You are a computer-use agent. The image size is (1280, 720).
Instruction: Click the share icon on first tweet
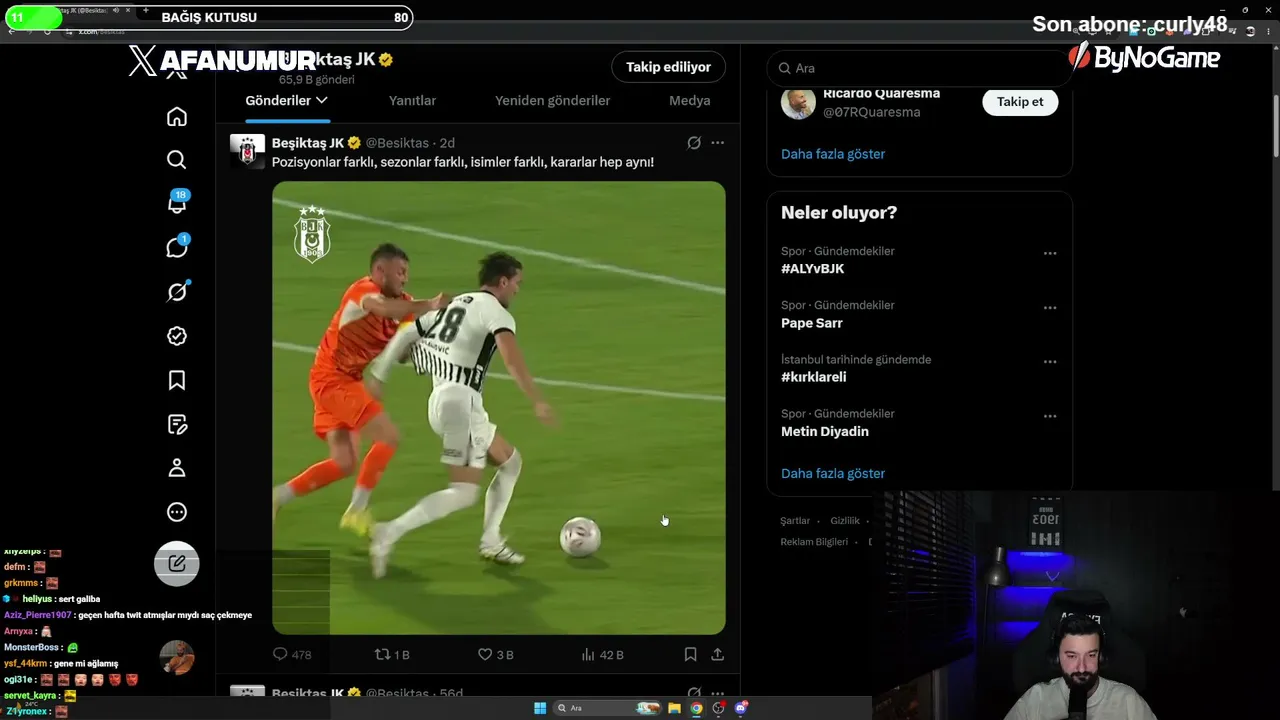[x=717, y=654]
